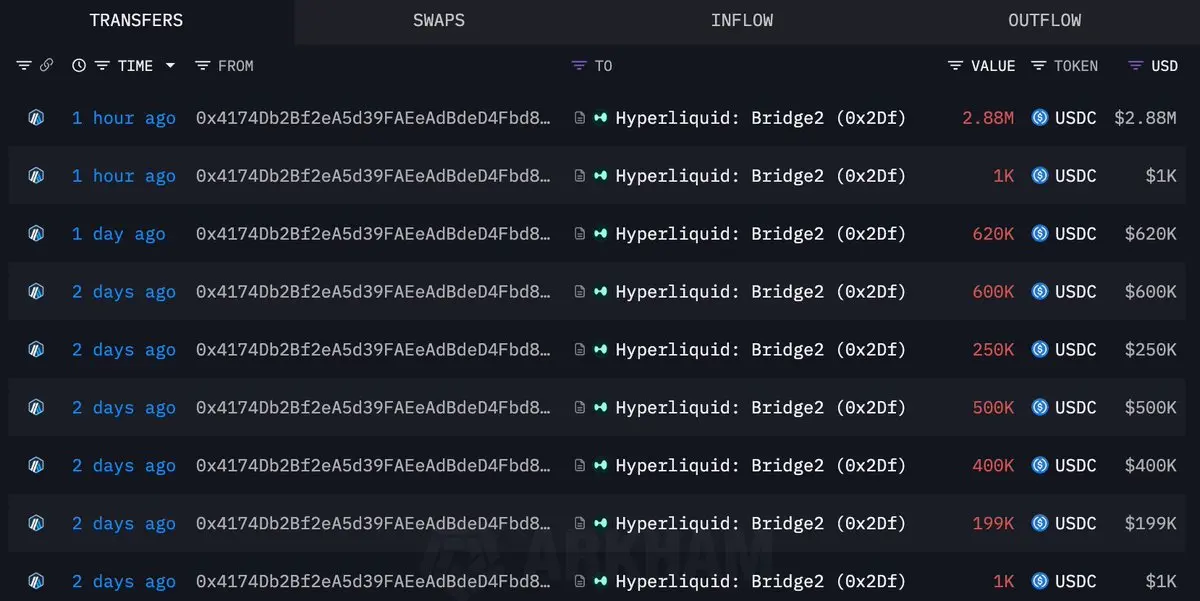Click the $199K USD amount
This screenshot has height=601, width=1200.
1150,524
